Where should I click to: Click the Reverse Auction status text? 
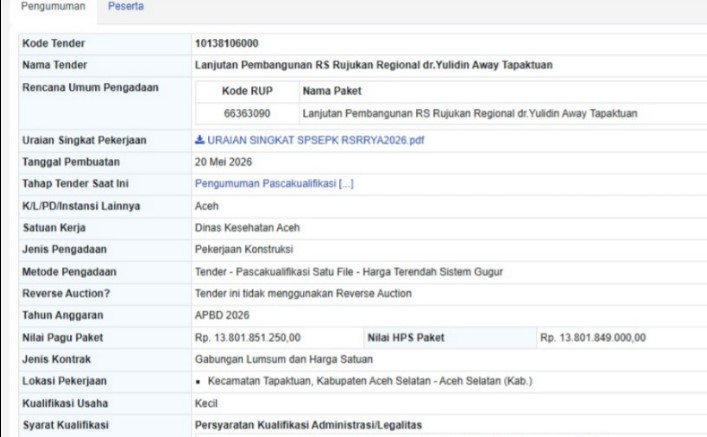click(x=303, y=294)
